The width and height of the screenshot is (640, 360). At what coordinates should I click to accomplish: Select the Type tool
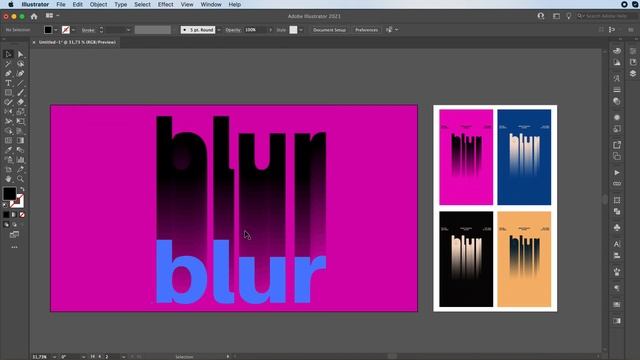[x=8, y=83]
